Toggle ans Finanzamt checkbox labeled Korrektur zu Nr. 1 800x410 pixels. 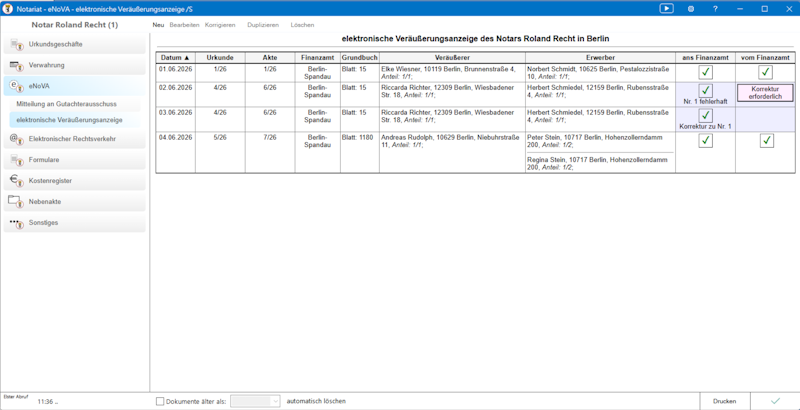coord(706,116)
